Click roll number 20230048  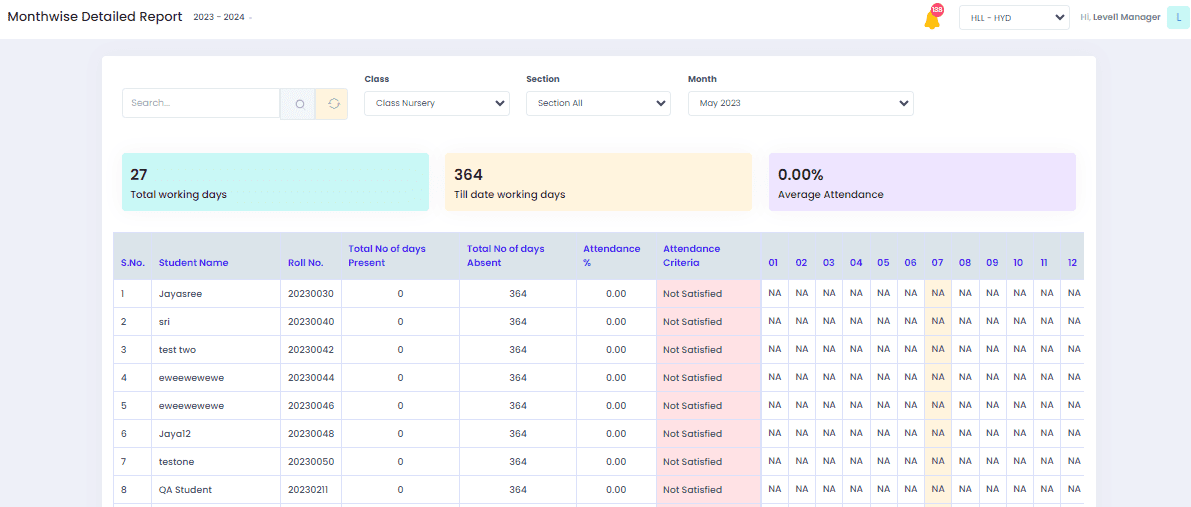[311, 433]
